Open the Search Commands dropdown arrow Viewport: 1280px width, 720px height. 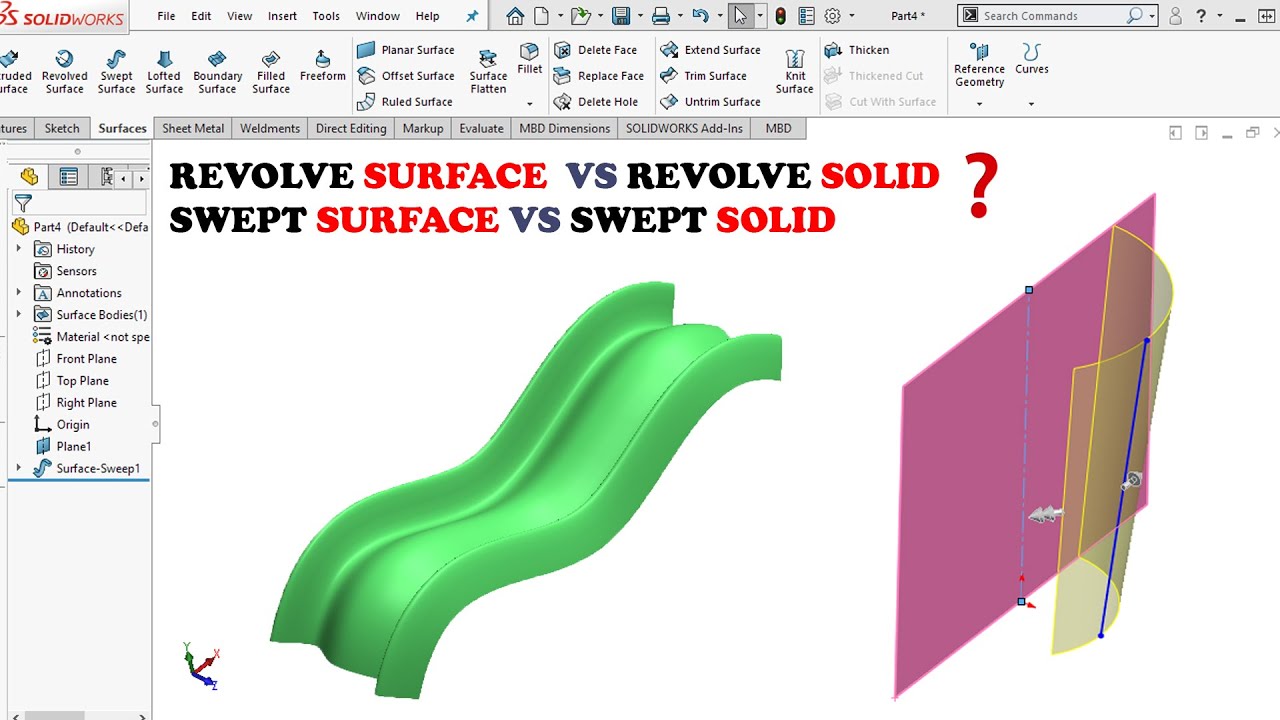1152,16
